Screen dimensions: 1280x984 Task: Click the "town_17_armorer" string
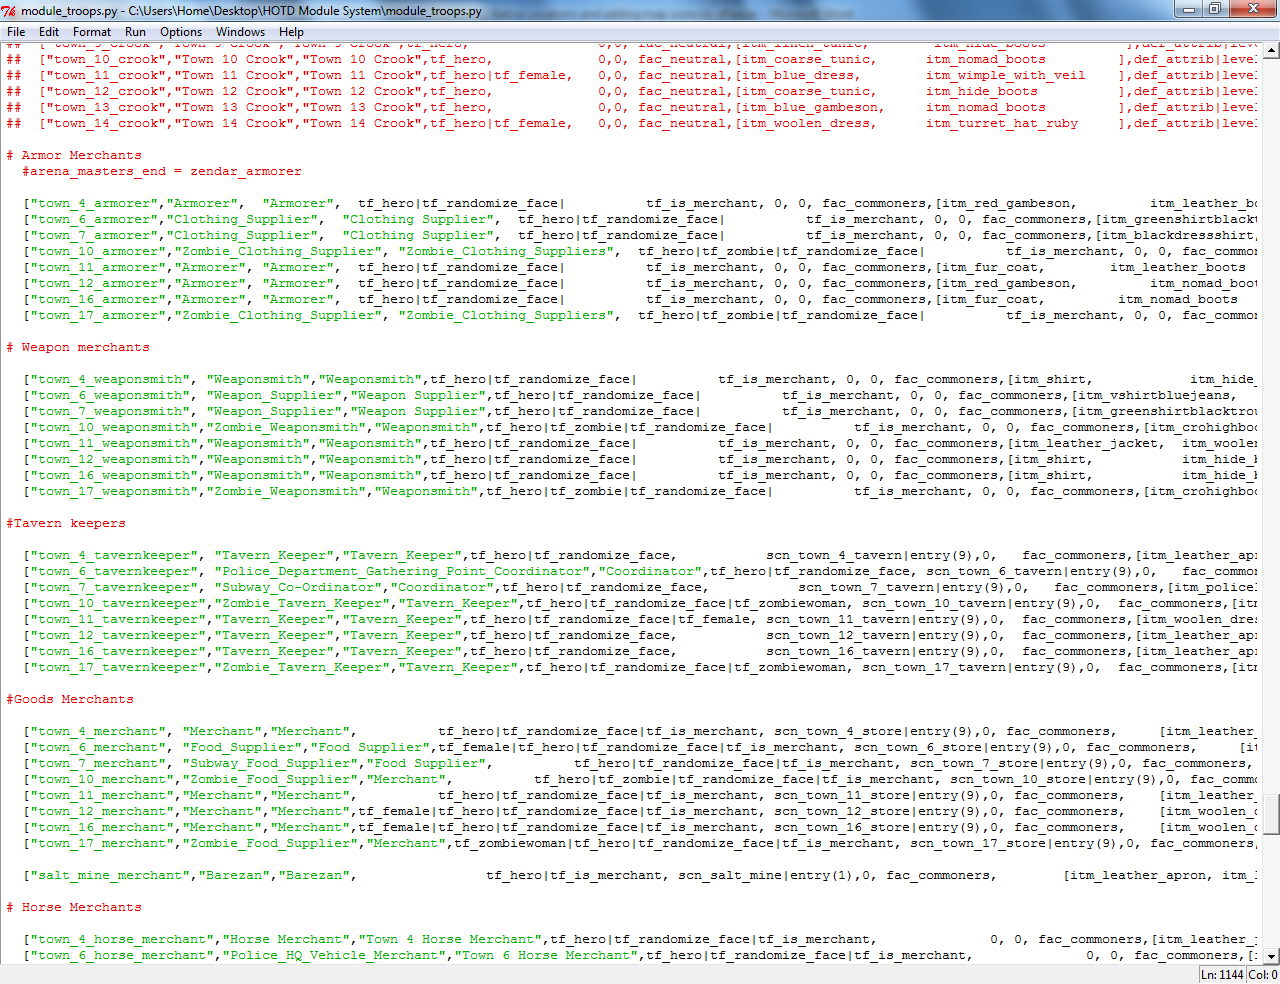[98, 315]
